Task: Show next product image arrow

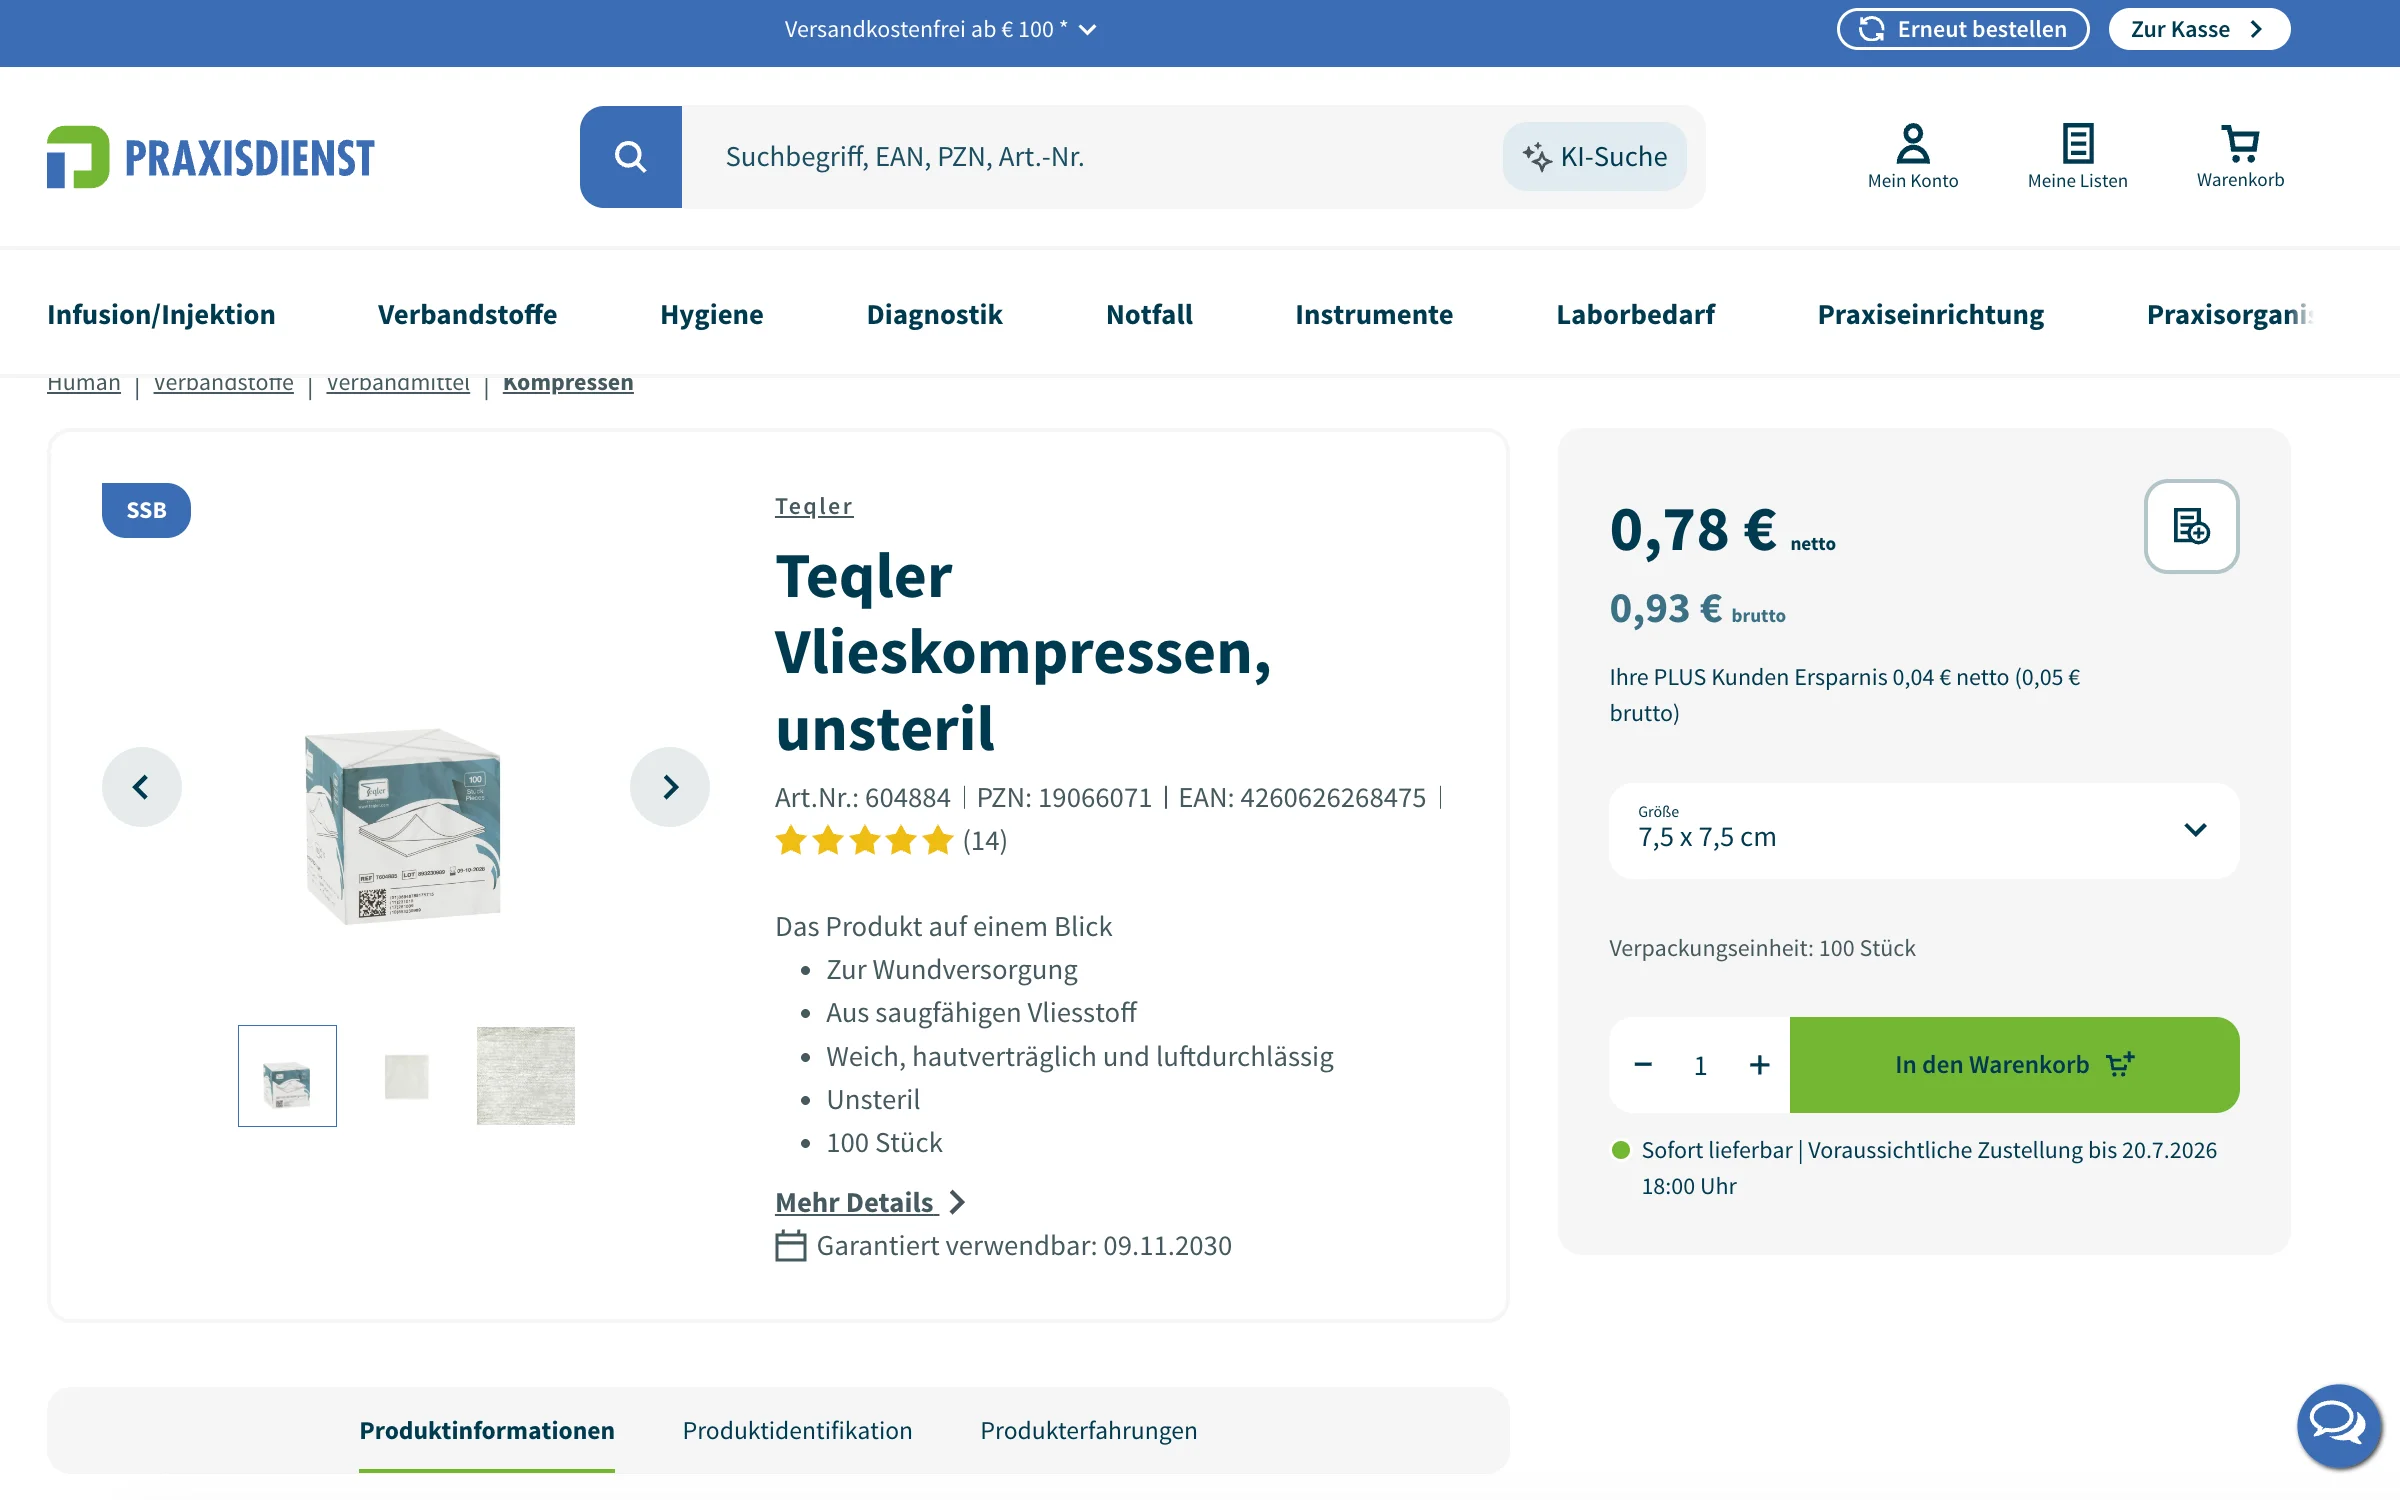Action: point(670,787)
